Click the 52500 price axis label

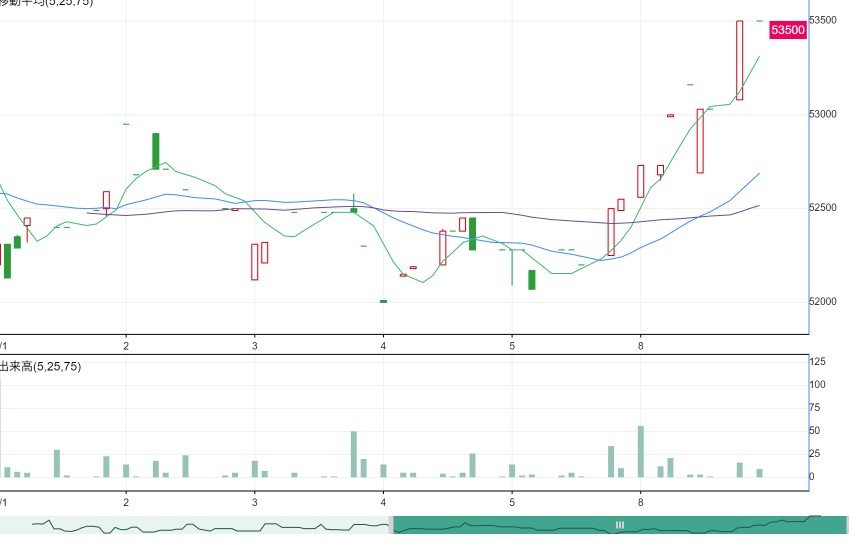(x=823, y=208)
